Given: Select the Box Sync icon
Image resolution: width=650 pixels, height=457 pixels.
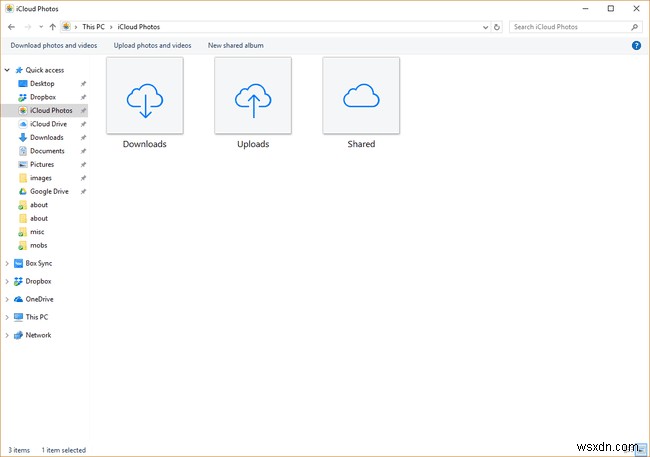Looking at the screenshot, I should click(18, 263).
